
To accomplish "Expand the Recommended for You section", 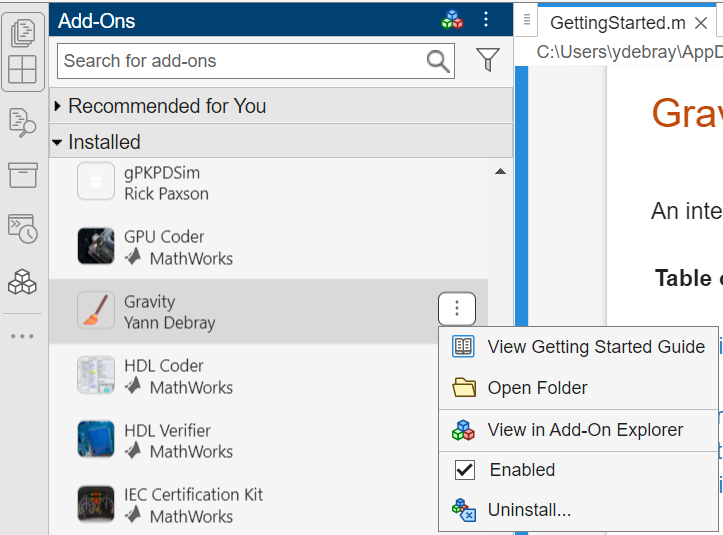I will point(60,106).
